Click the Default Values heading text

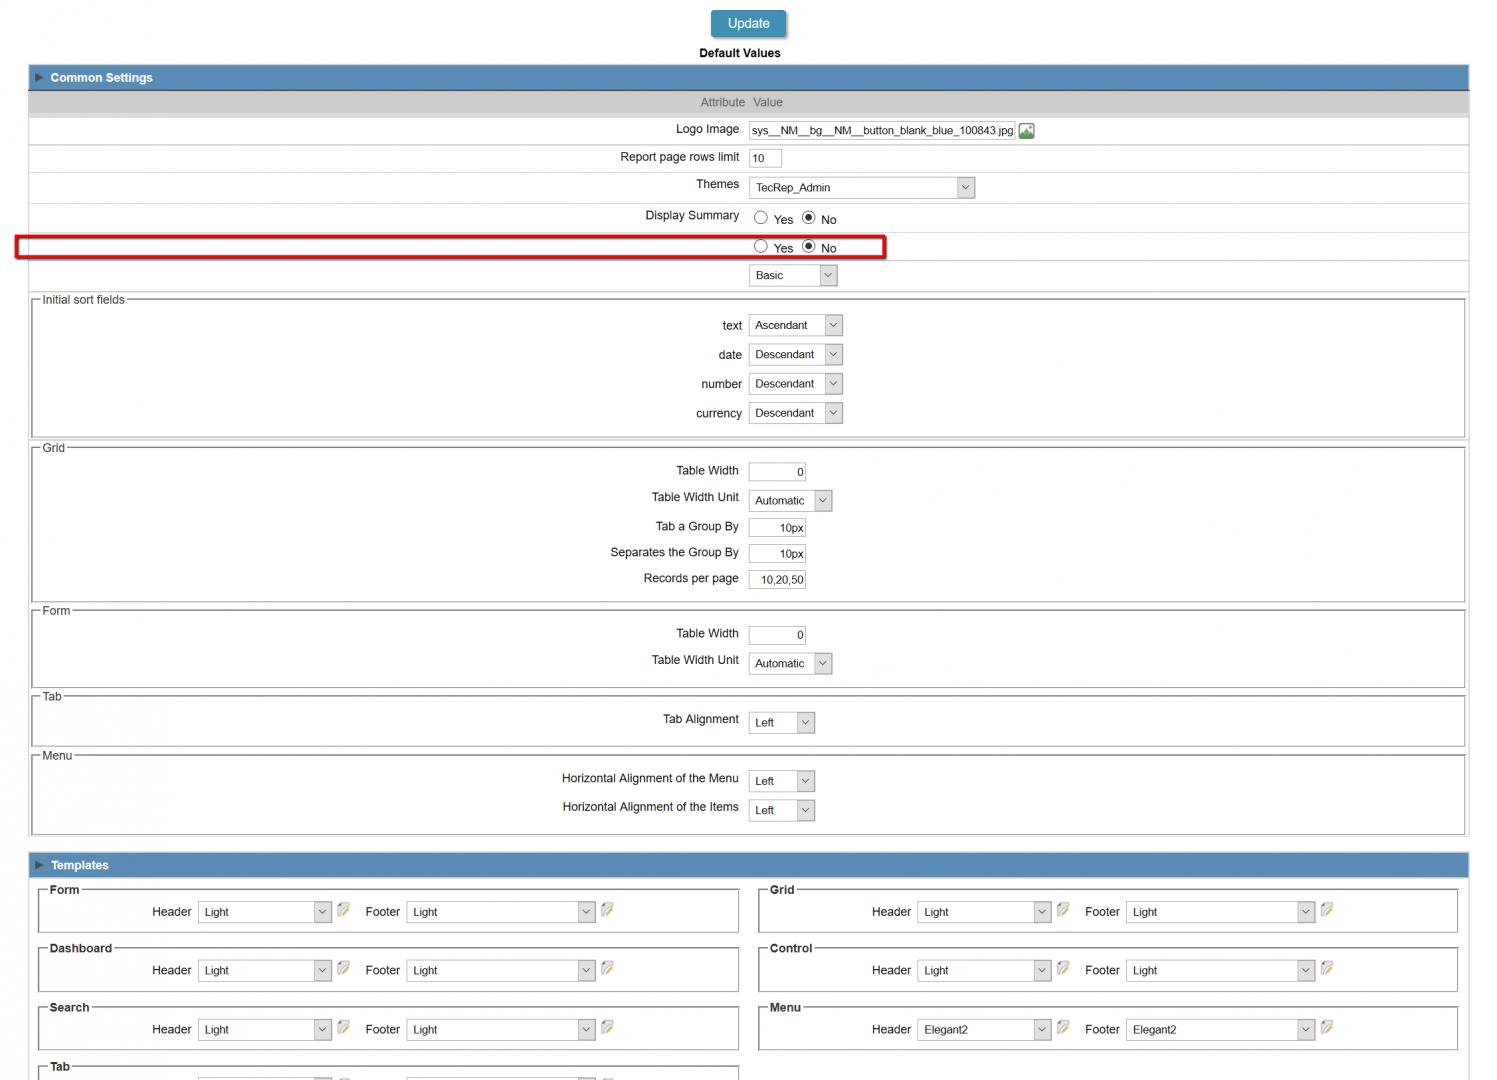[740, 53]
